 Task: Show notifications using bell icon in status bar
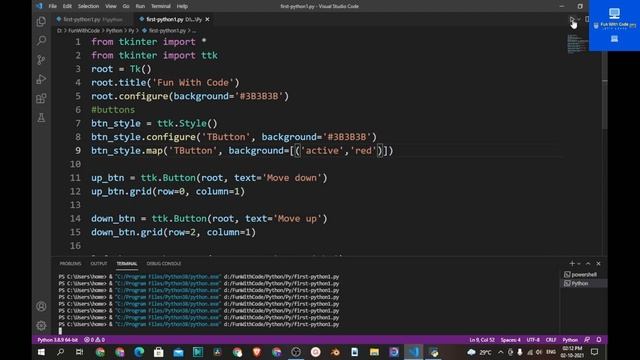click(599, 340)
